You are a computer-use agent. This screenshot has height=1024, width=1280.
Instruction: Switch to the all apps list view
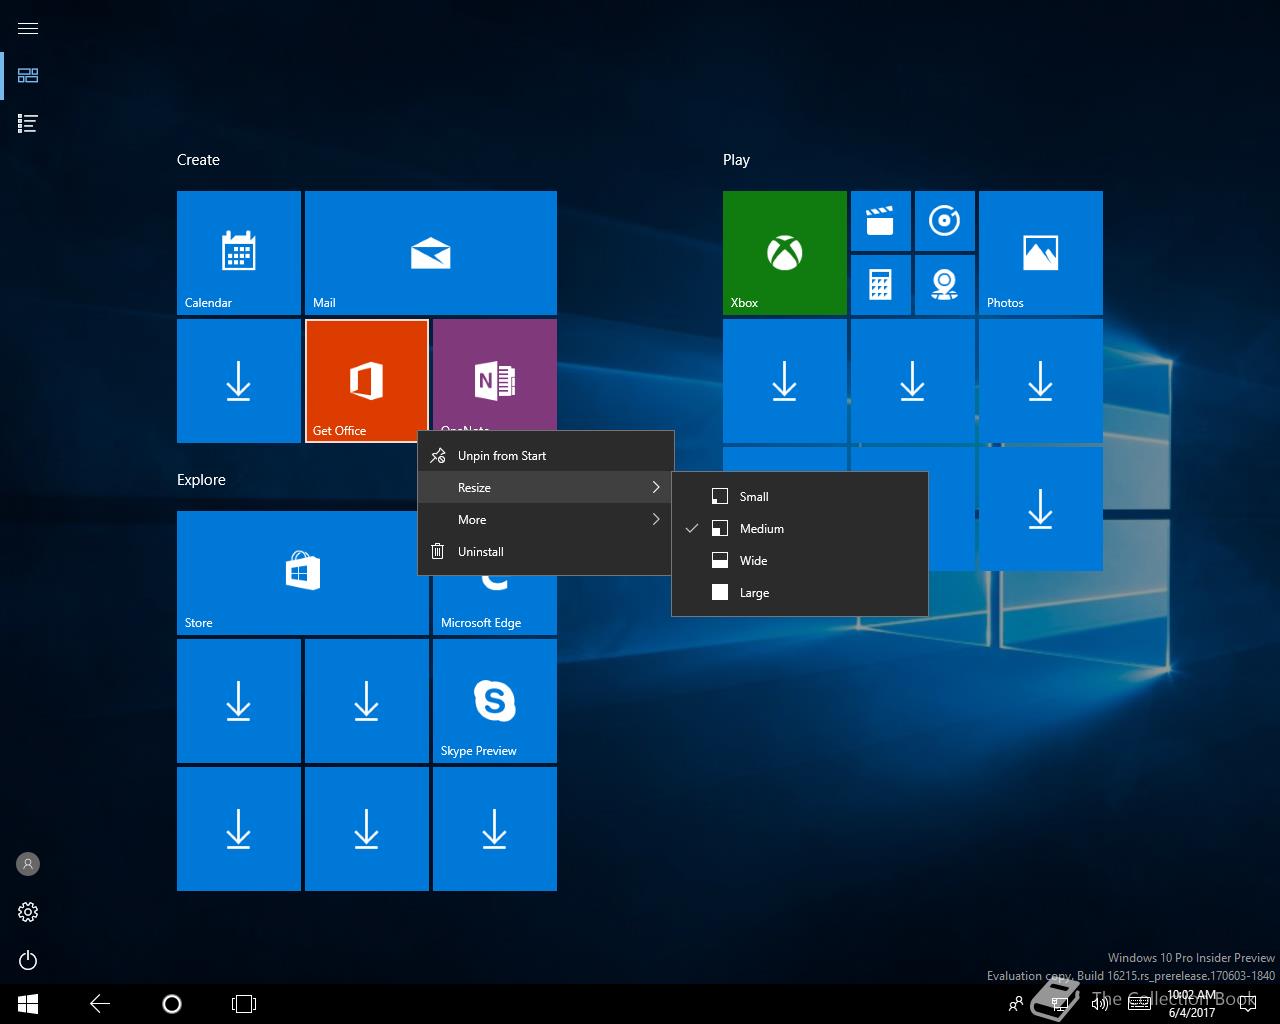pyautogui.click(x=28, y=124)
